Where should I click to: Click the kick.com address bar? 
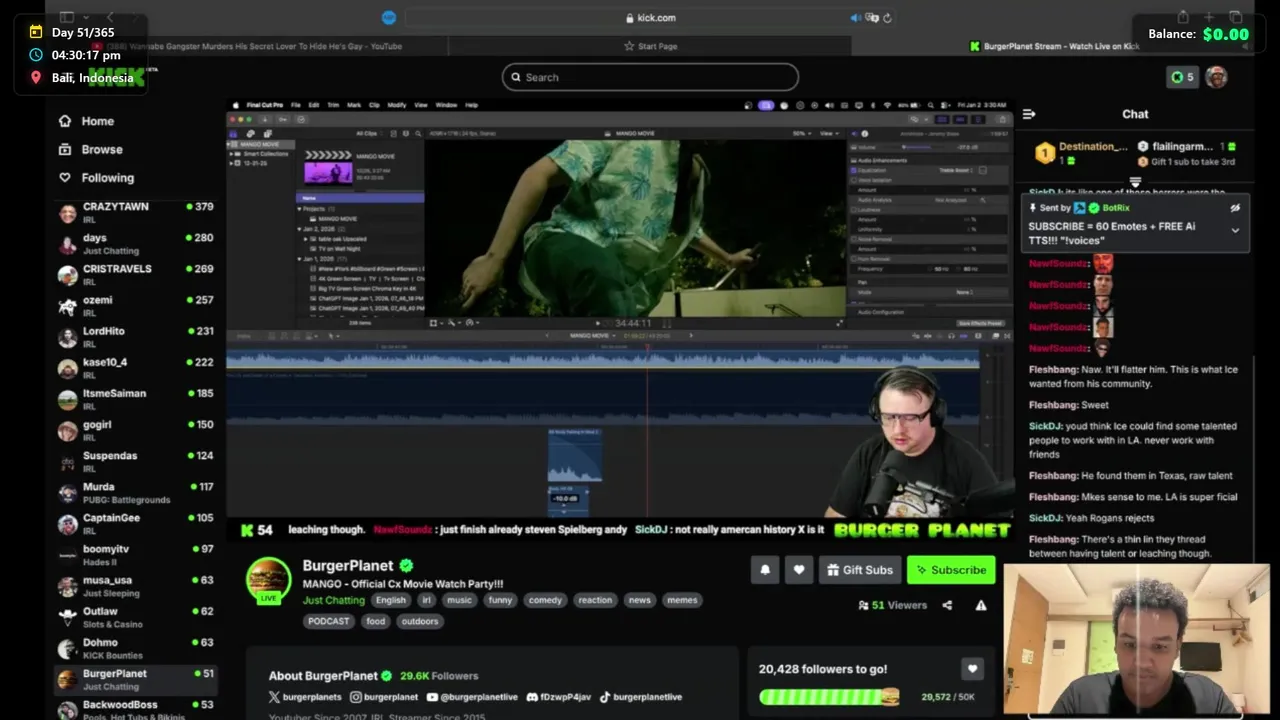tap(650, 17)
